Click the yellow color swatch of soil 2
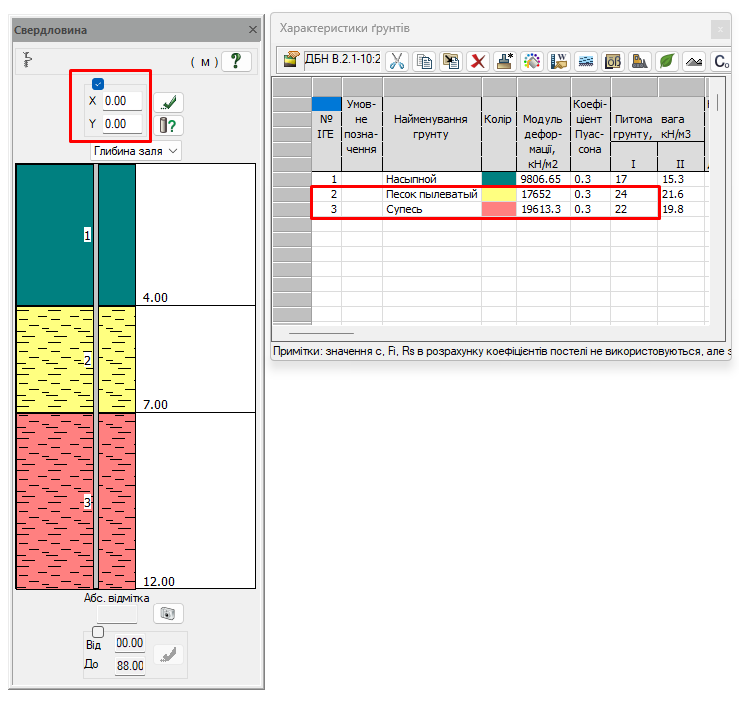The image size is (739, 702). [x=498, y=194]
